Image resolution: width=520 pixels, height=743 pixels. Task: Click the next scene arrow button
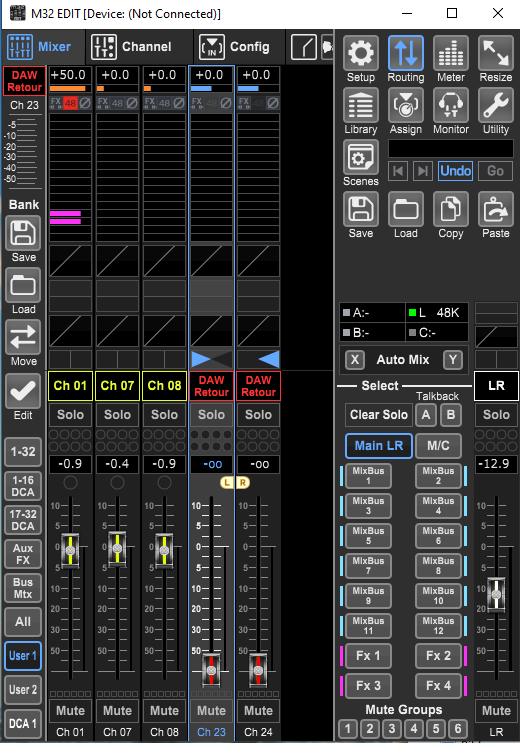[423, 171]
